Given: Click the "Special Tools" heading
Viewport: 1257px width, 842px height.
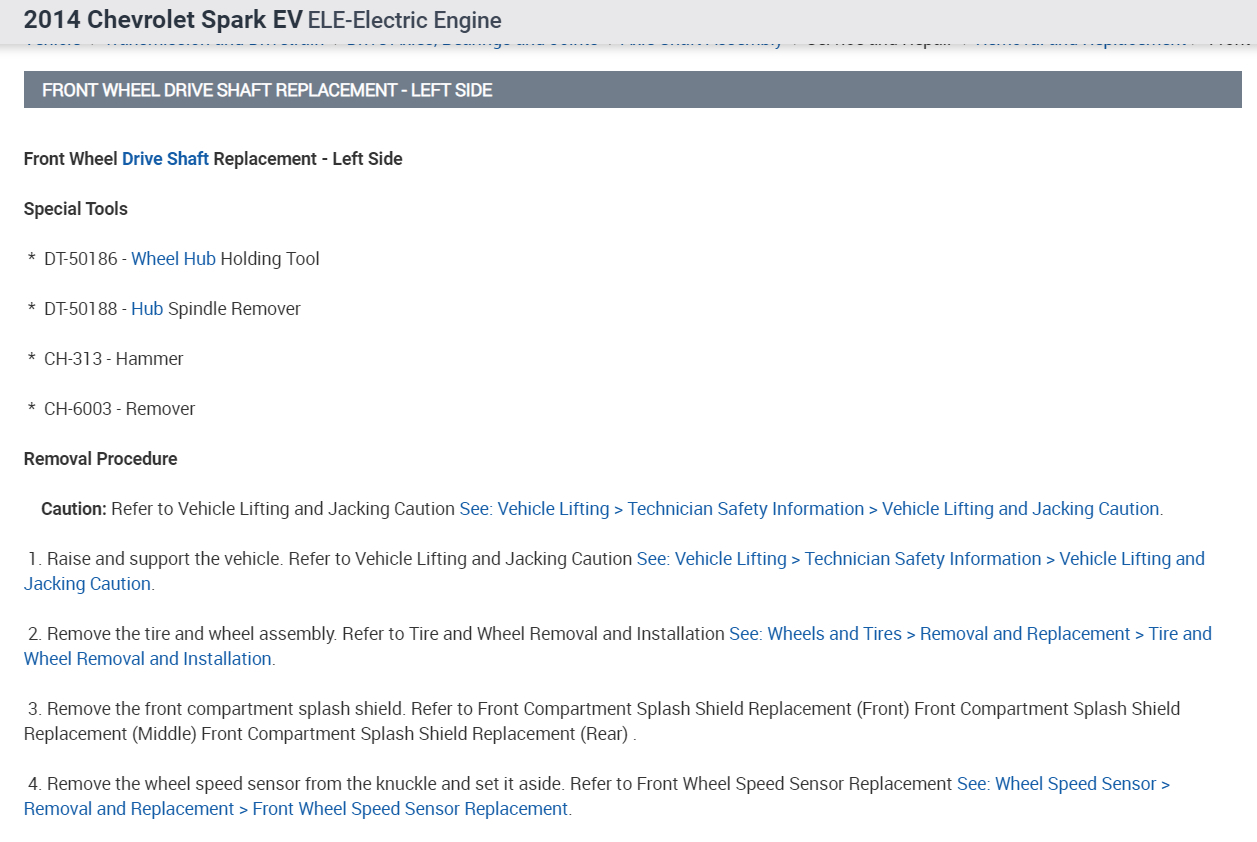Looking at the screenshot, I should (x=76, y=209).
